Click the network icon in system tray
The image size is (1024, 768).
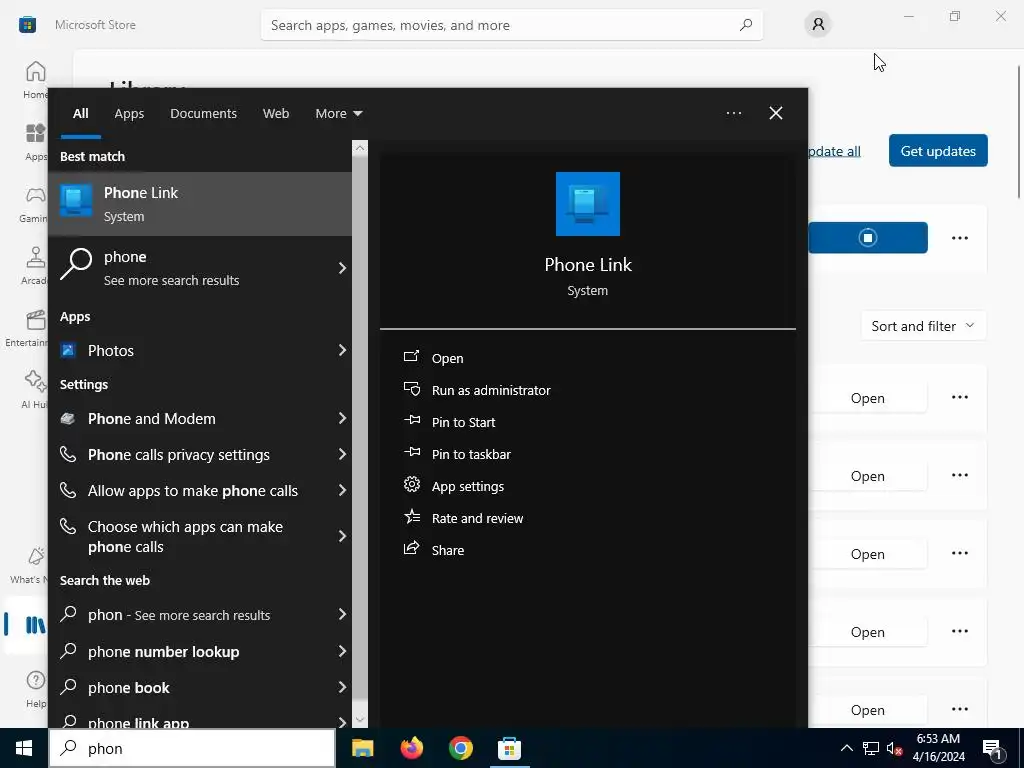(871, 748)
